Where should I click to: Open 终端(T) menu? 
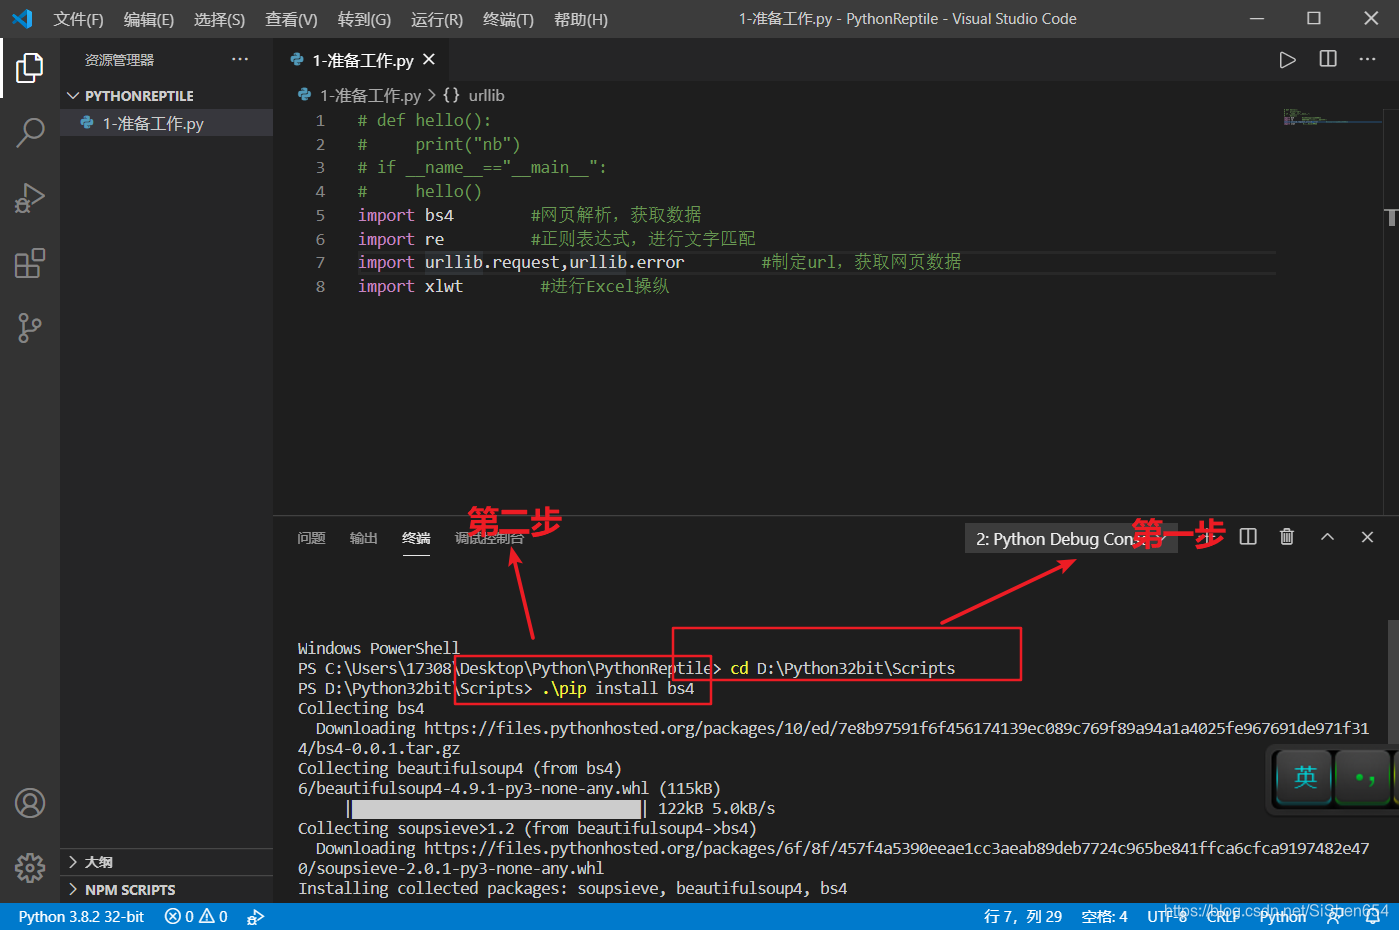click(508, 19)
